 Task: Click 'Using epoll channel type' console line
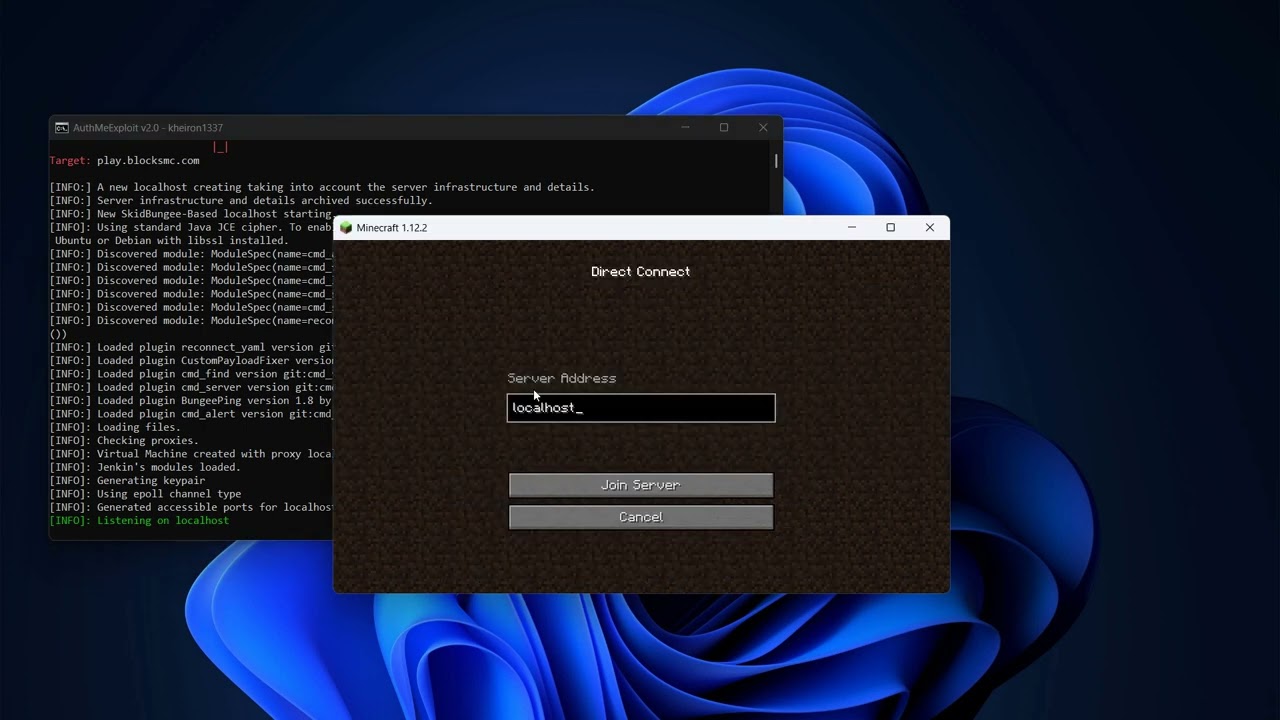(145, 494)
